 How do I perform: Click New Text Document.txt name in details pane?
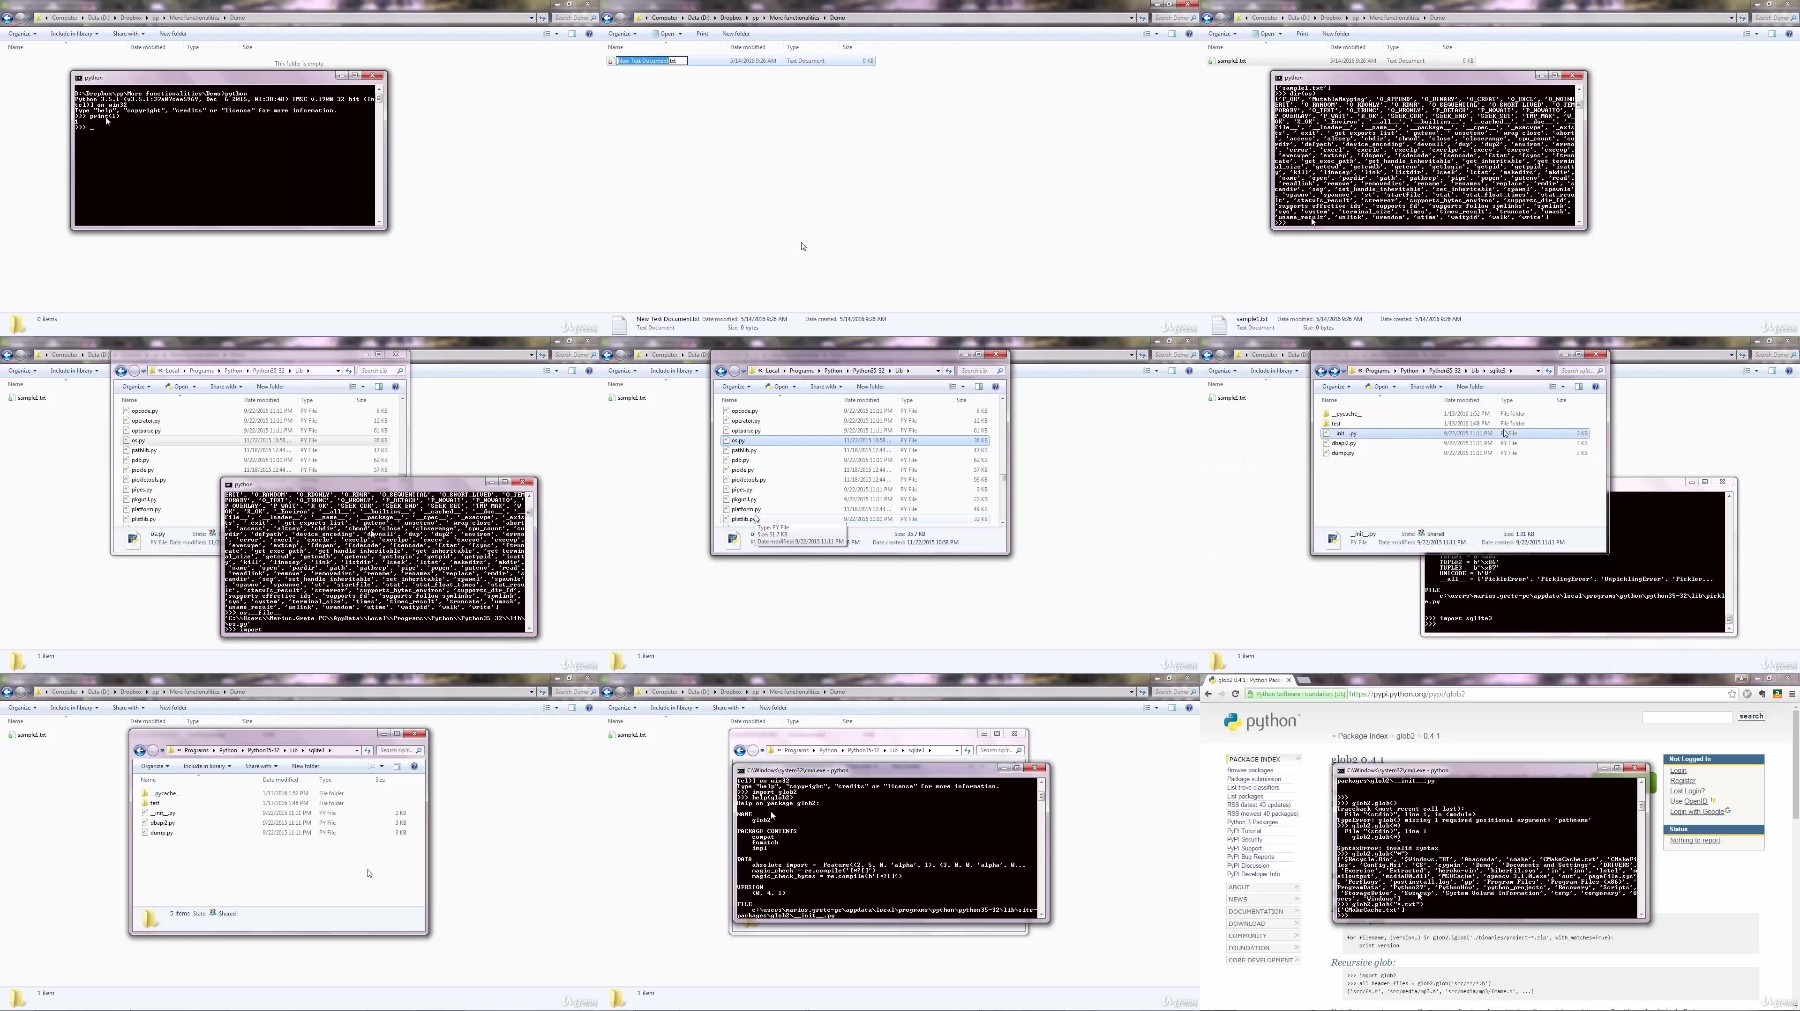[x=669, y=319]
